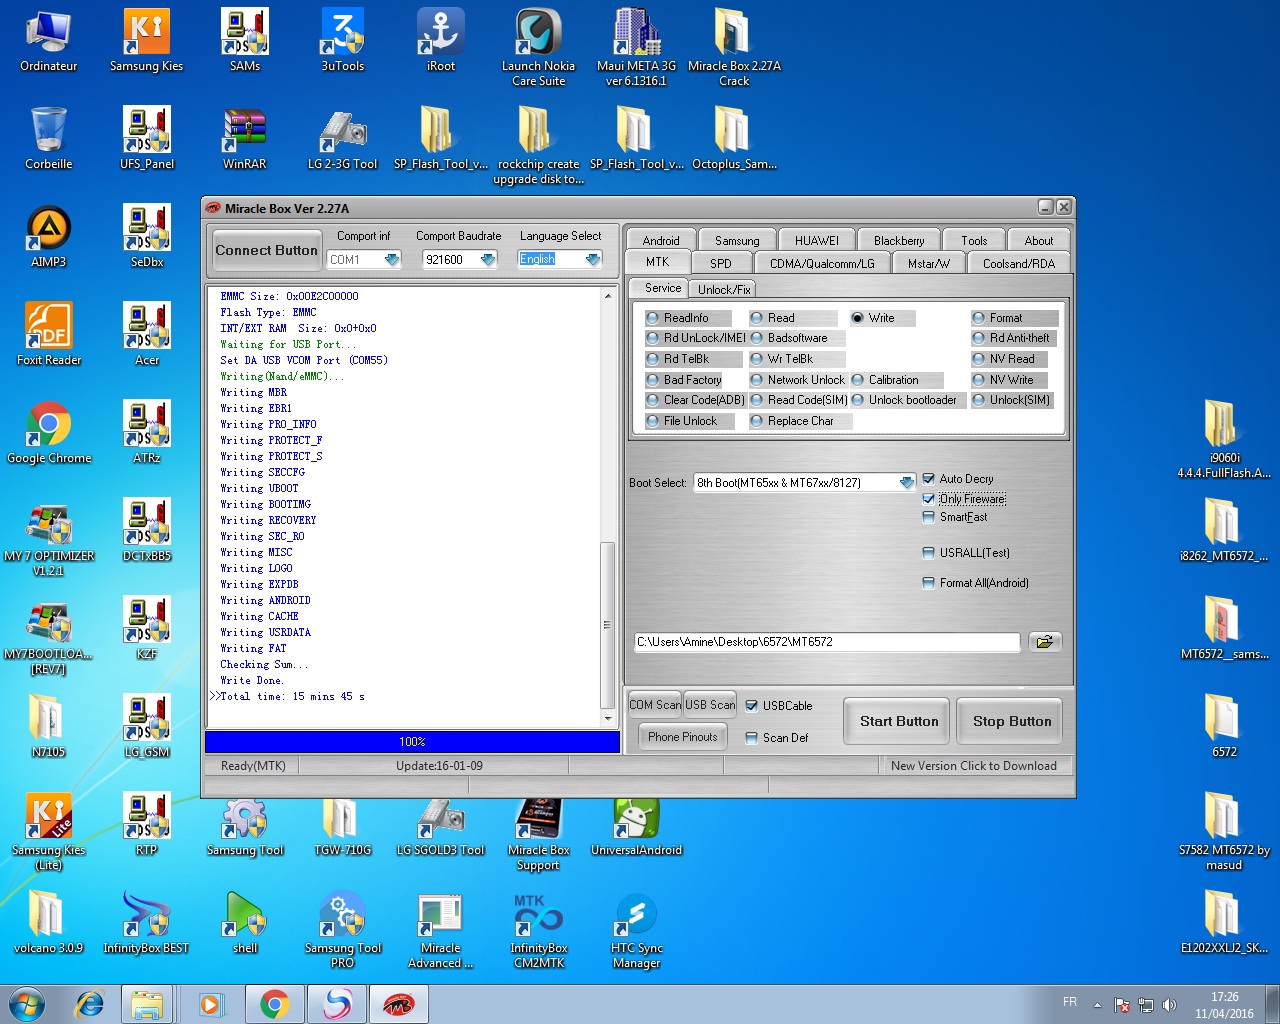Open the Corbeille recycle bin
This screenshot has height=1024, width=1280.
(48, 139)
